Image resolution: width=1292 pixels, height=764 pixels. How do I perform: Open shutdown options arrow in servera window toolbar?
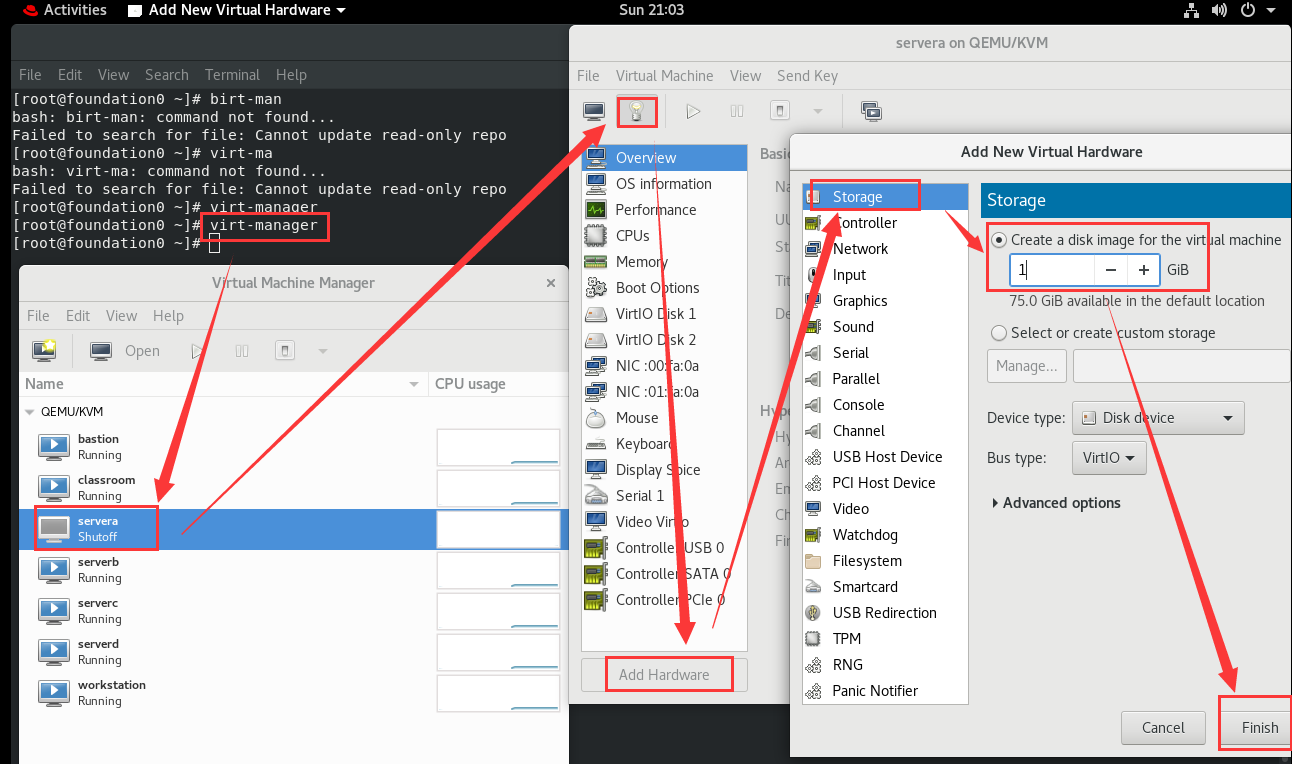[818, 111]
